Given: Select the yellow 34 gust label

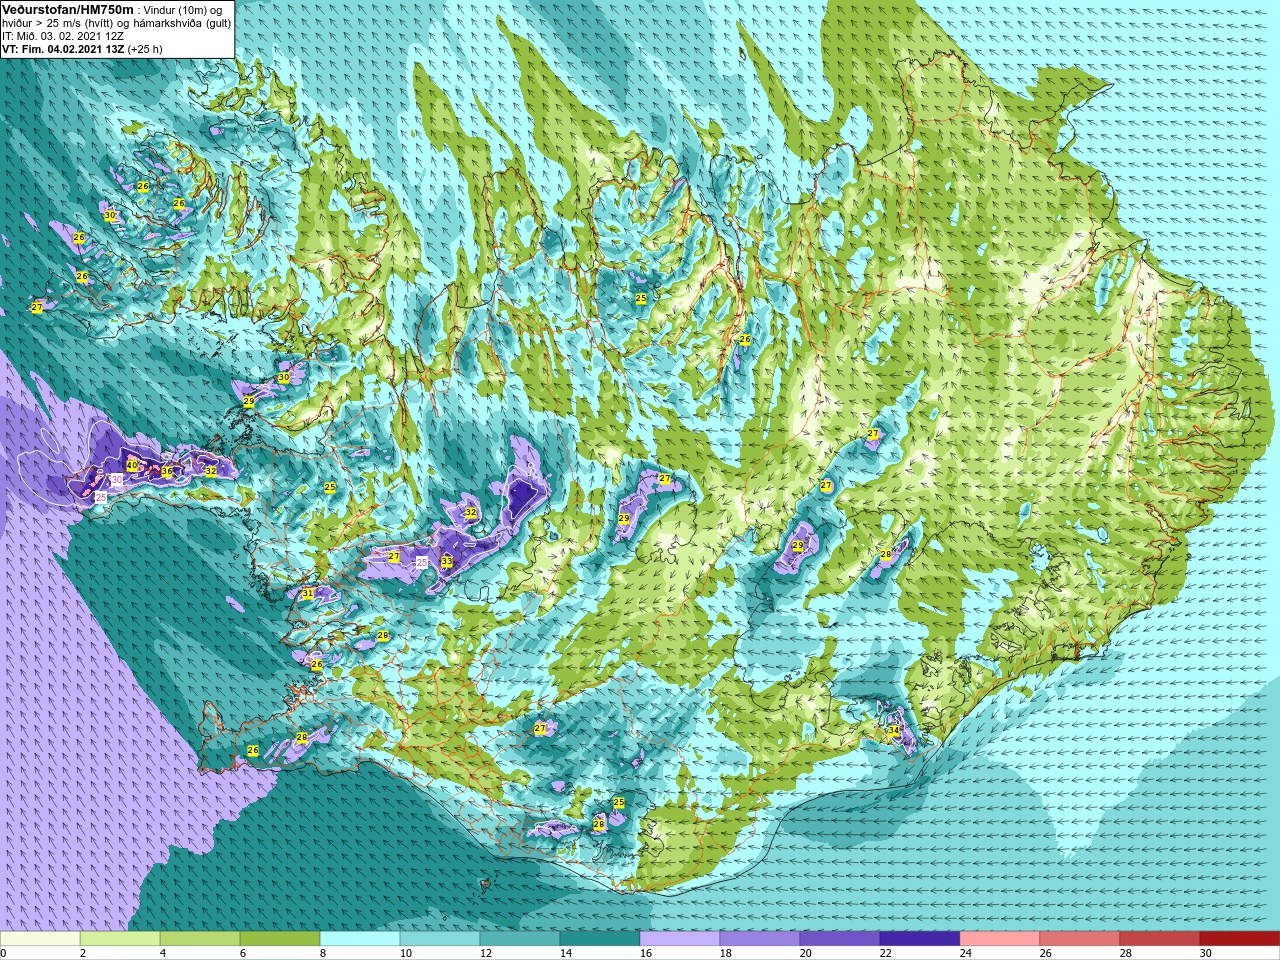Looking at the screenshot, I should 894,731.
